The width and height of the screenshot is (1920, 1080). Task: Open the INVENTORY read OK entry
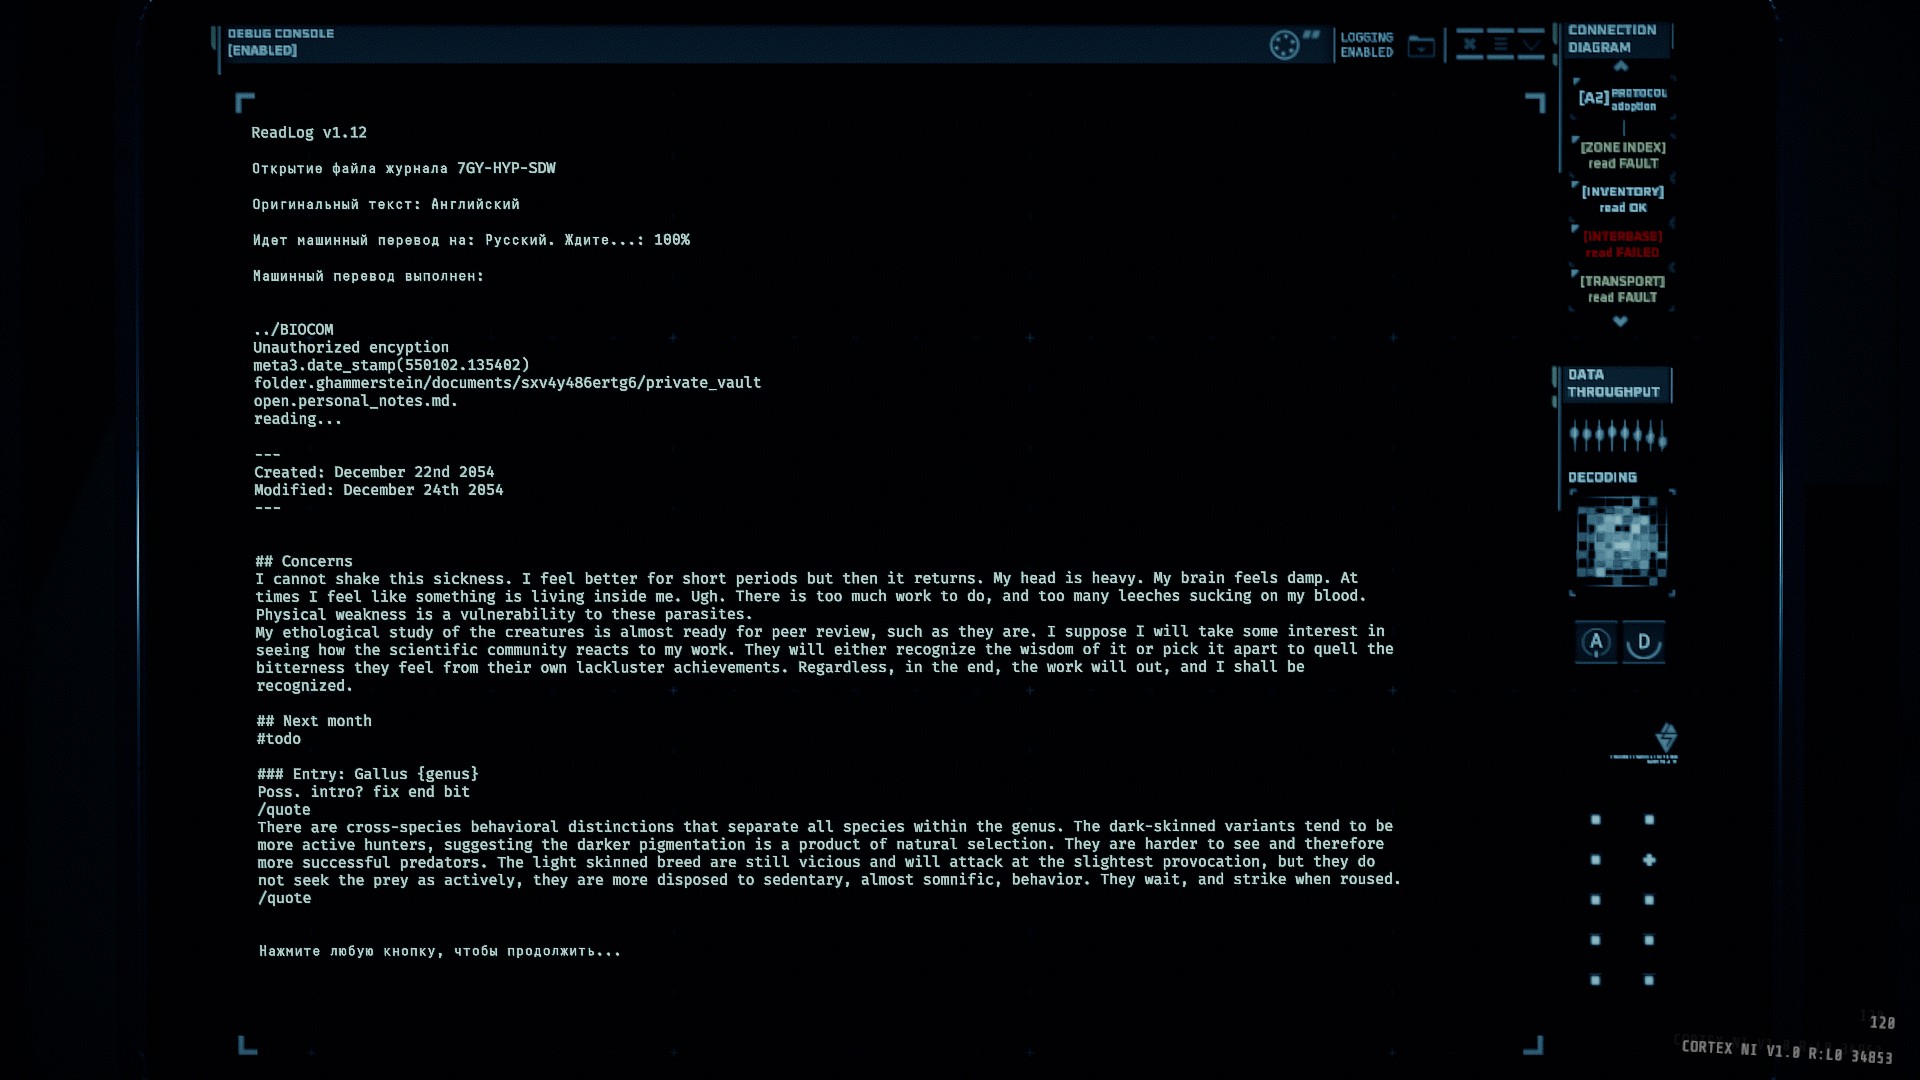[x=1623, y=199]
